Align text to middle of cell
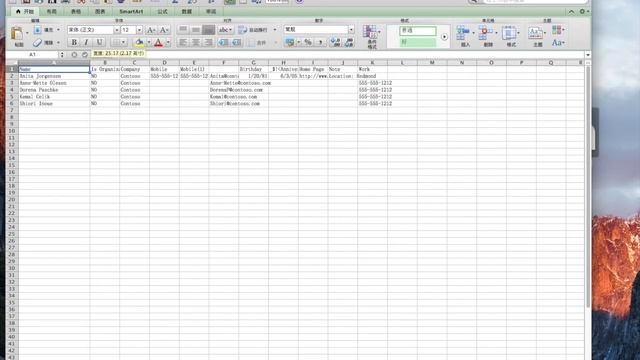 click(196, 30)
